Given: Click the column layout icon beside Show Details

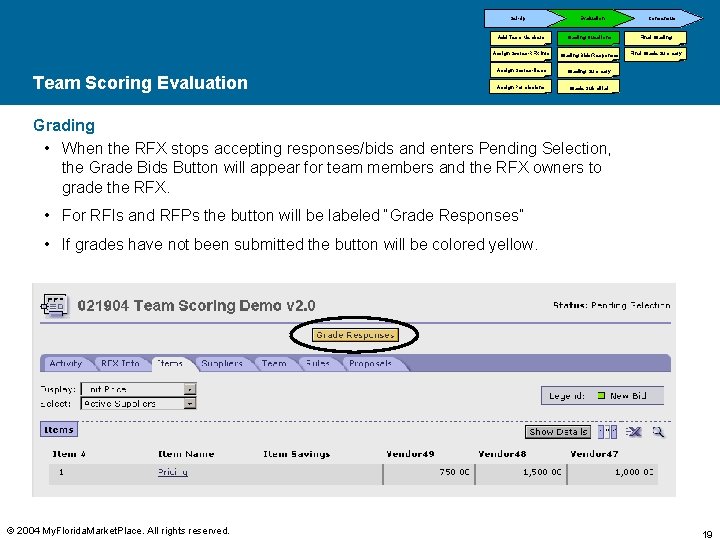Looking at the screenshot, I should 607,432.
